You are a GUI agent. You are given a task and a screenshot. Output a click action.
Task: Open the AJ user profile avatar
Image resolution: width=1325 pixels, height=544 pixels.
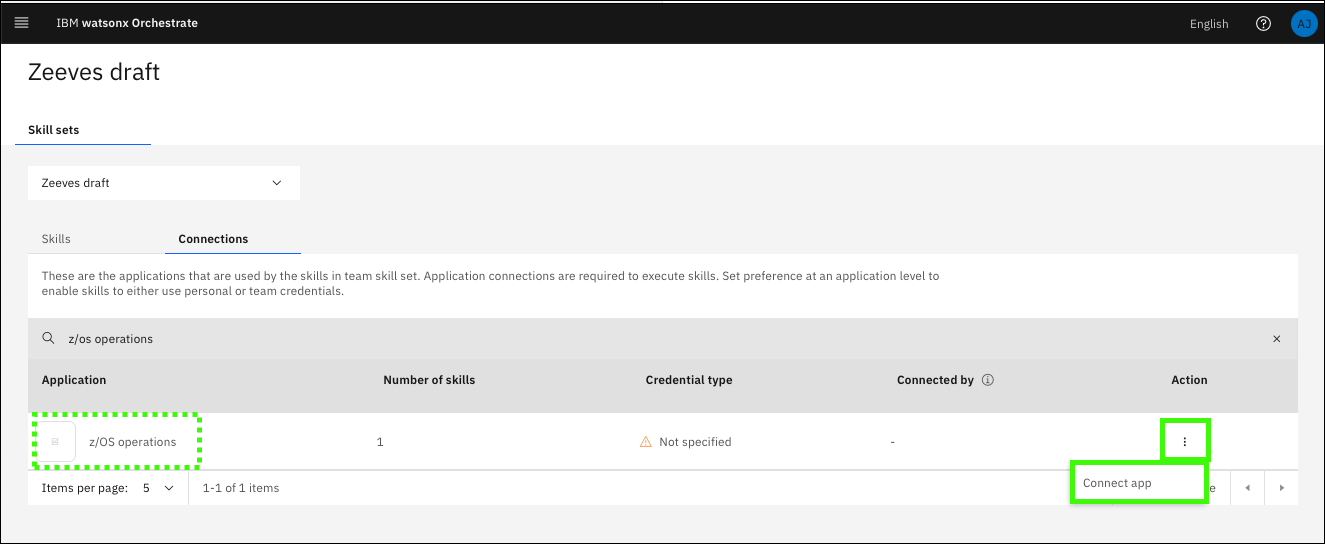(1303, 24)
